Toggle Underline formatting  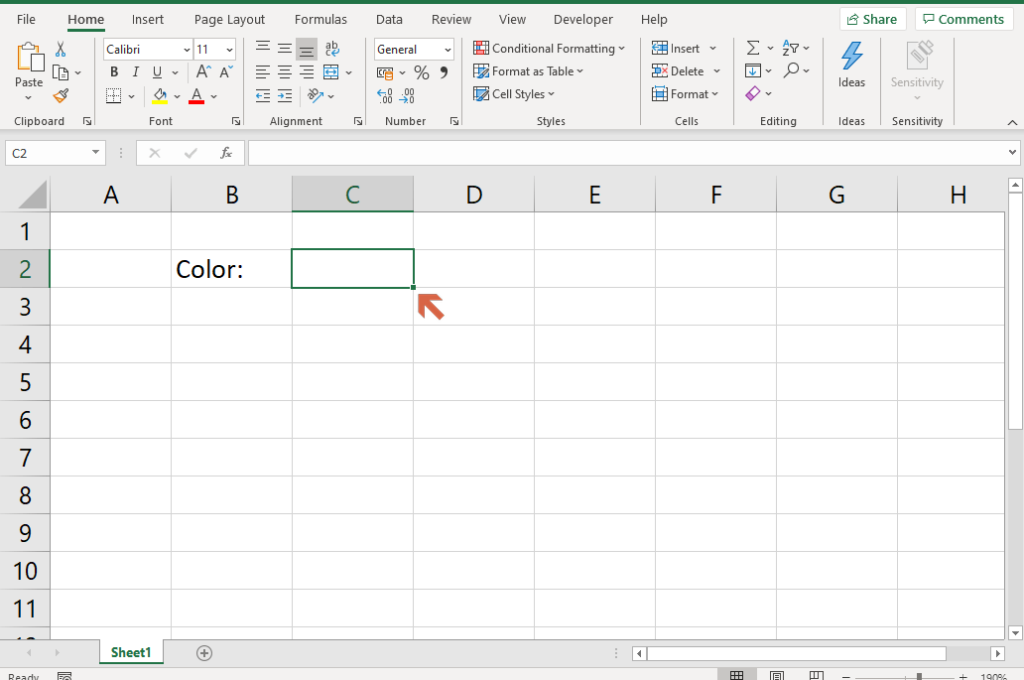pos(157,72)
